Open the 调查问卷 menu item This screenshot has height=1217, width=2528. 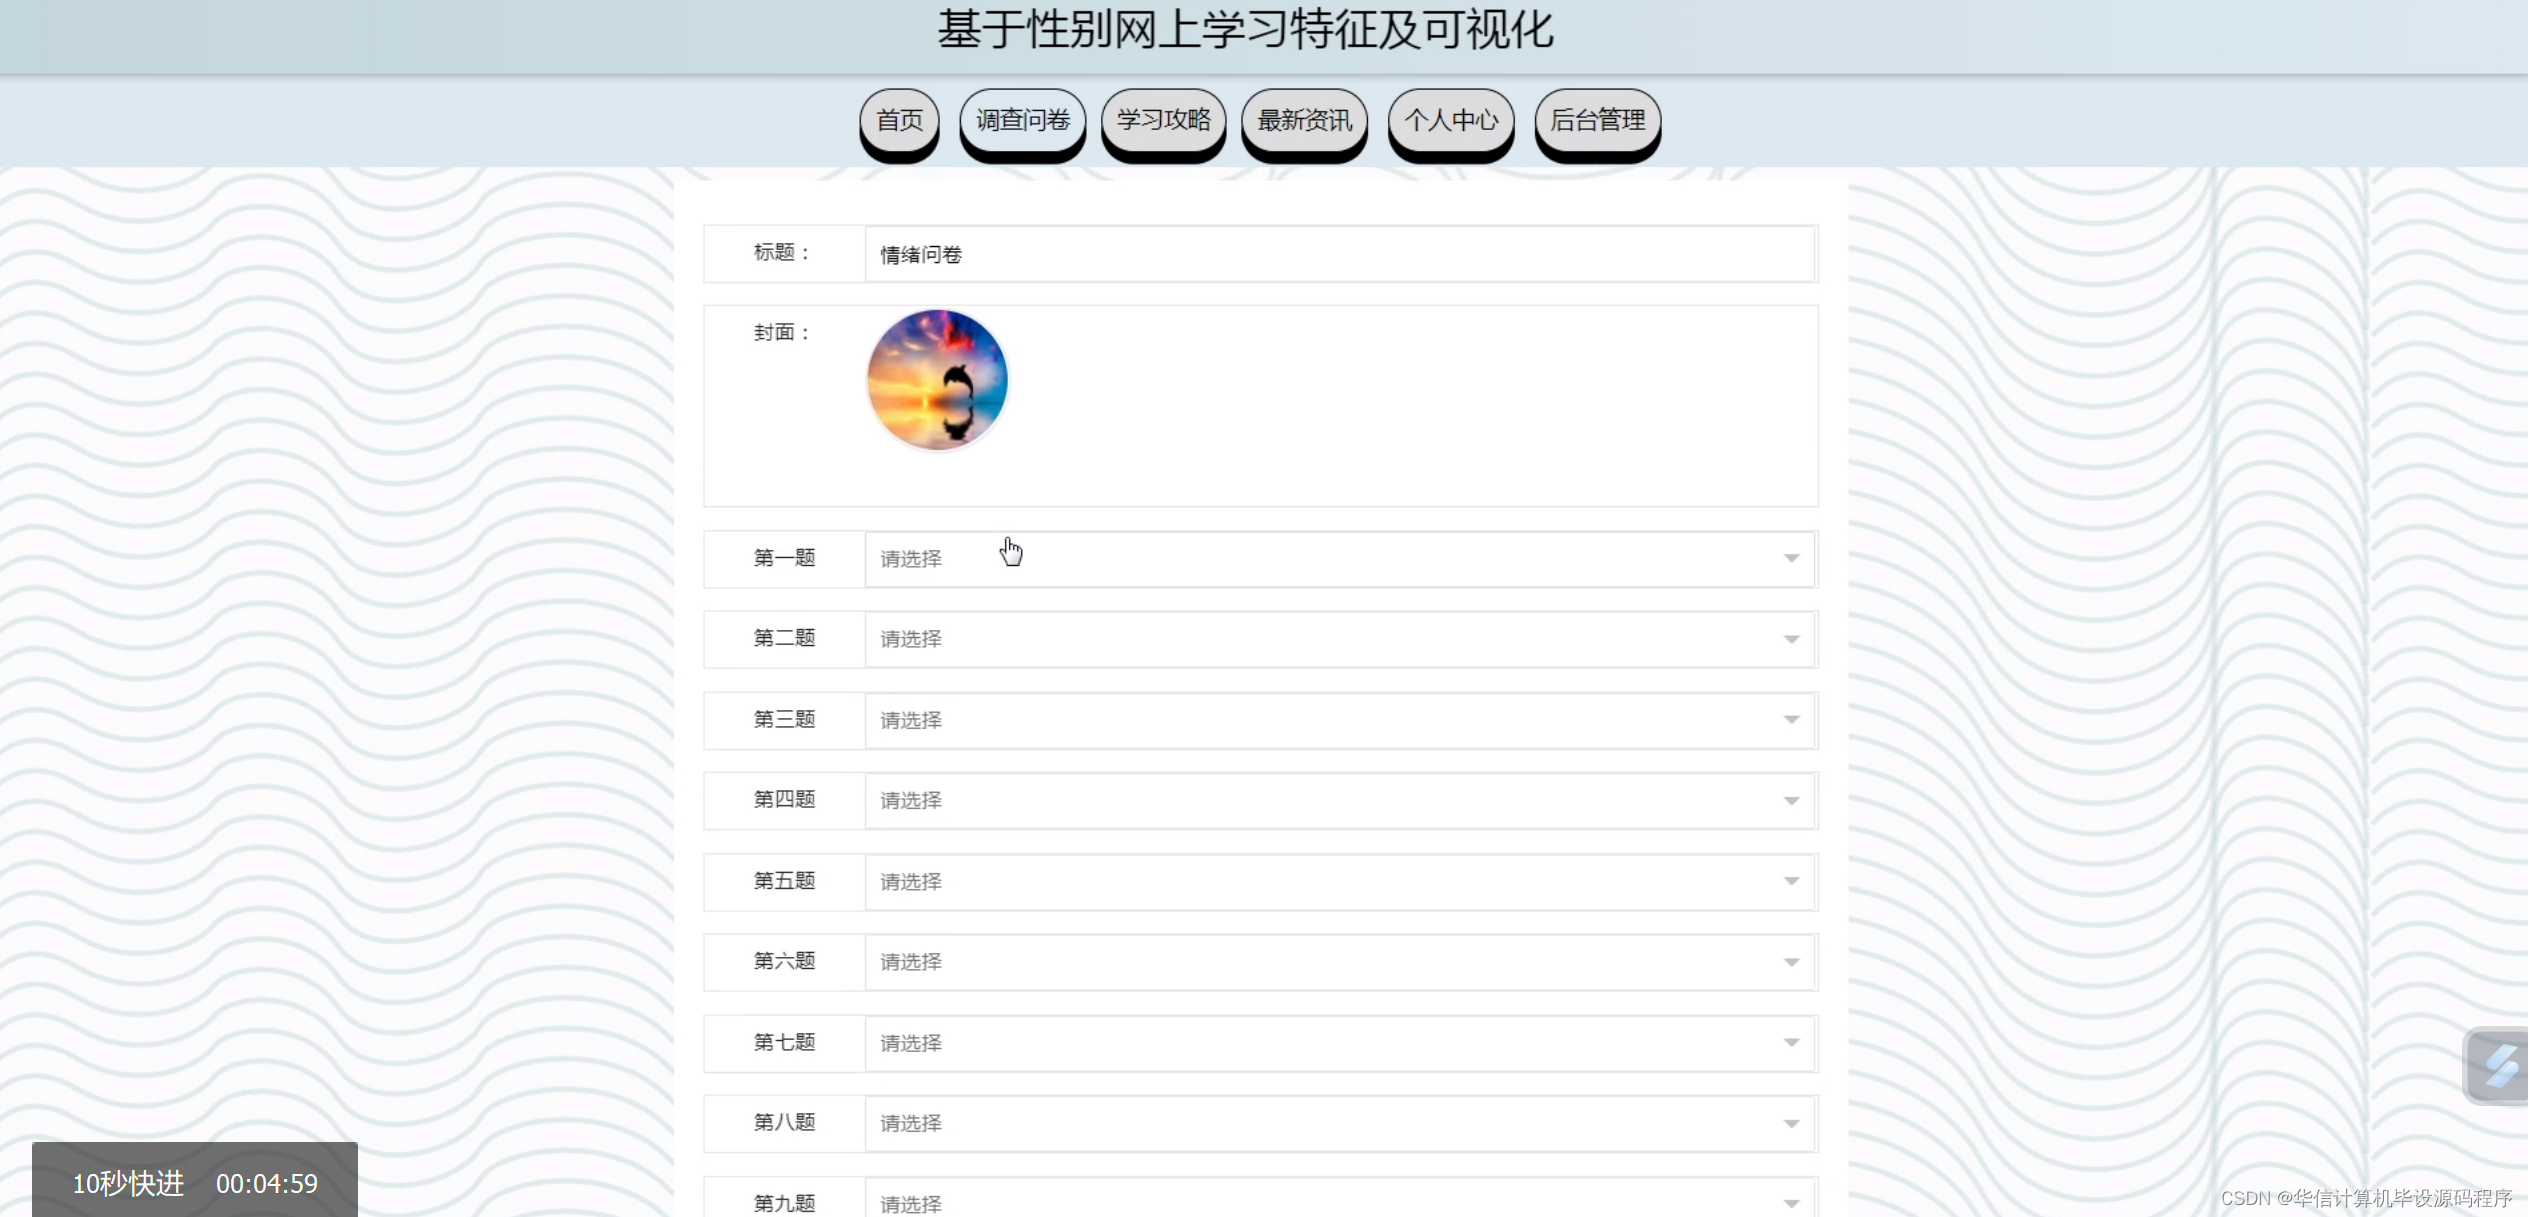point(1022,120)
